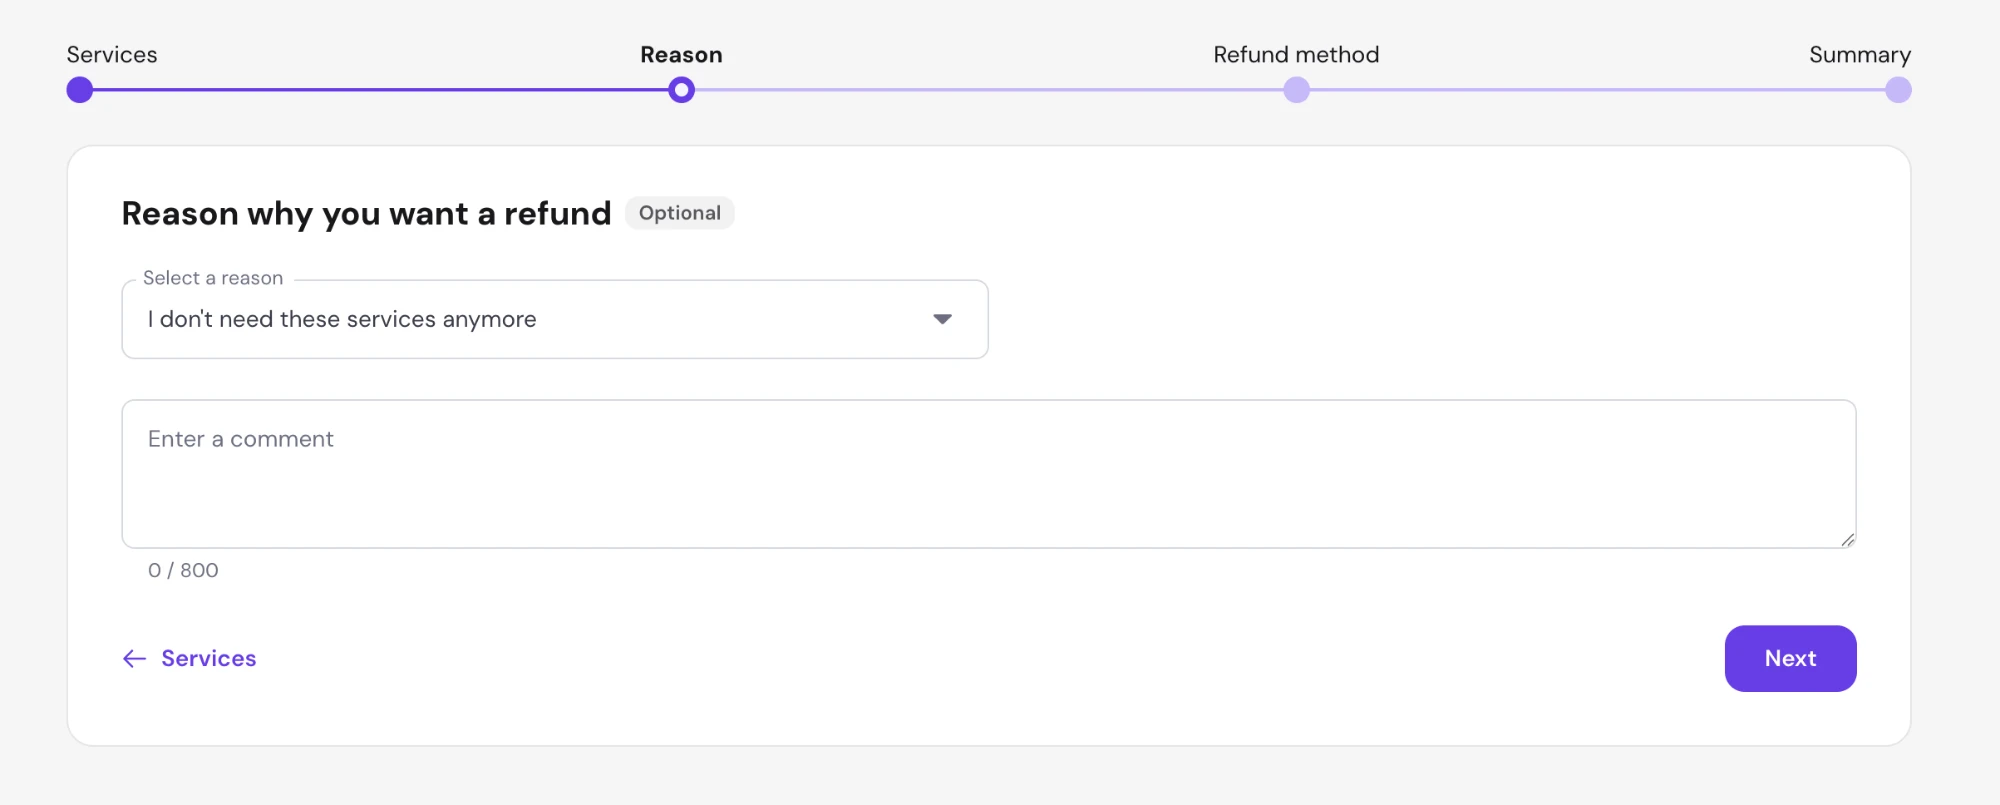This screenshot has height=805, width=2000.
Task: Click the Summary progress step dot
Action: [x=1898, y=90]
